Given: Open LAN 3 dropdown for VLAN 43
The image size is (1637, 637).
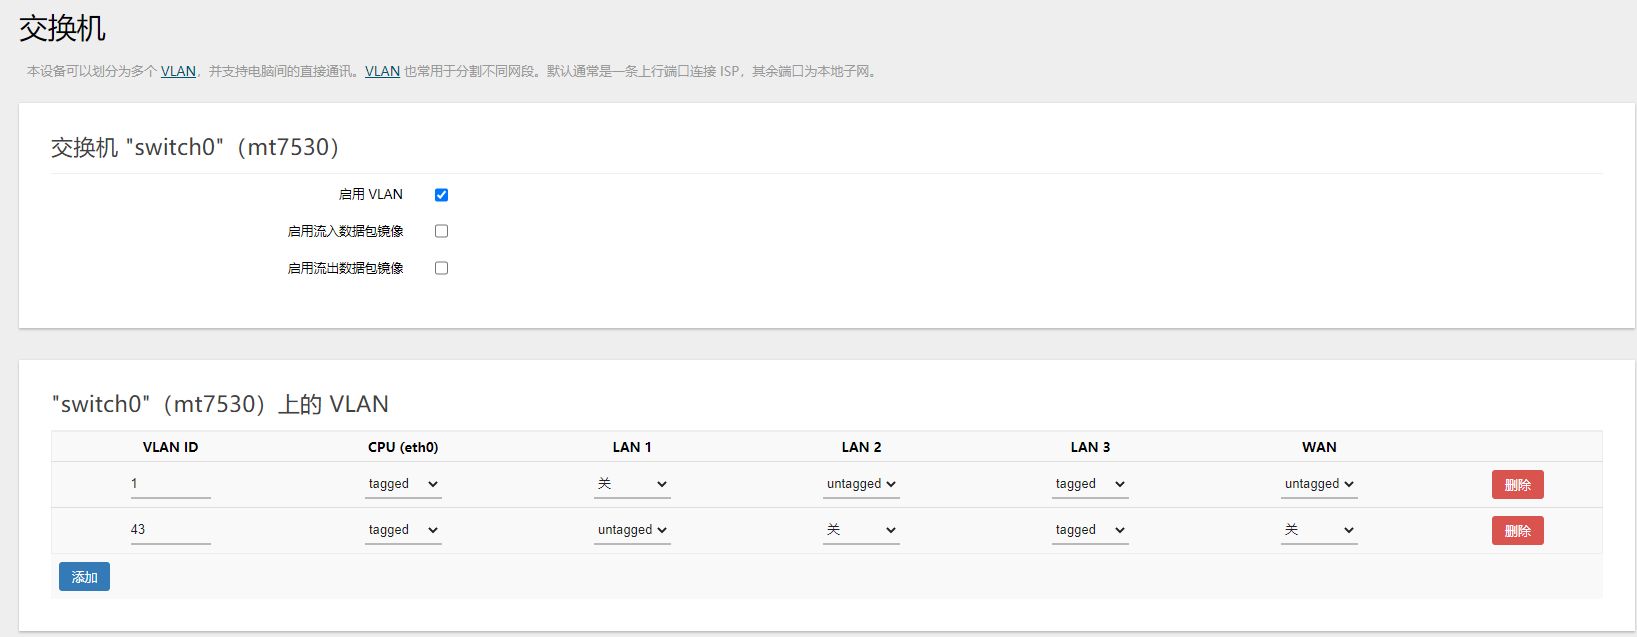Looking at the screenshot, I should tap(1090, 530).
